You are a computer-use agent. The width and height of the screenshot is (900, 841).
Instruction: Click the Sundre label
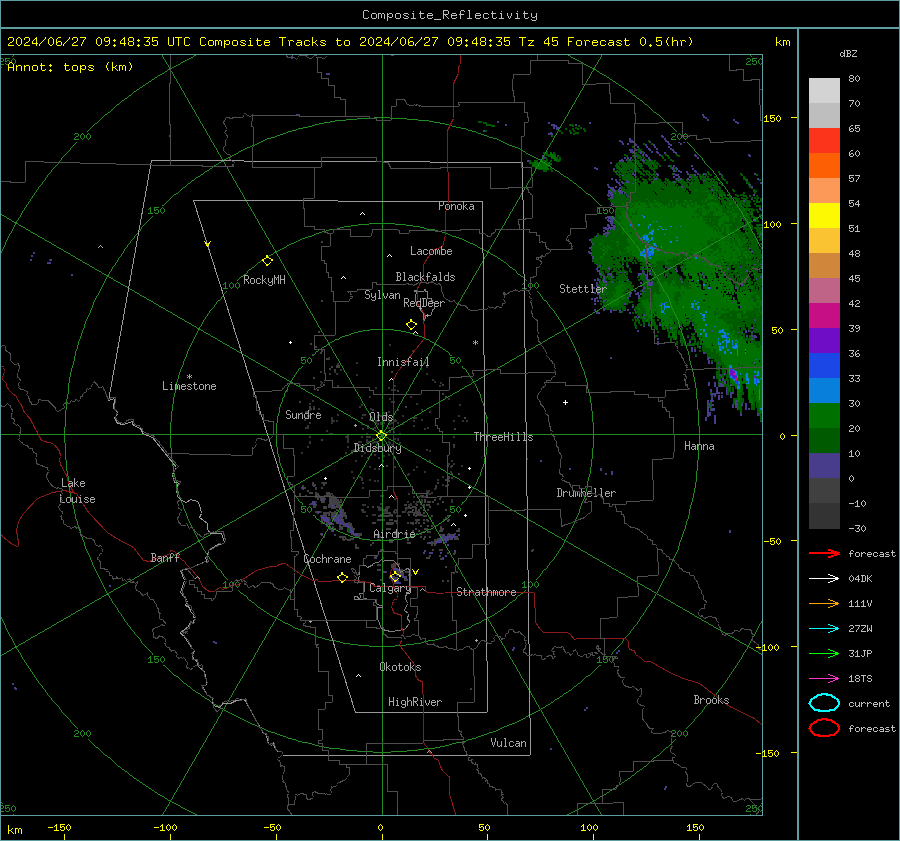[x=303, y=414]
